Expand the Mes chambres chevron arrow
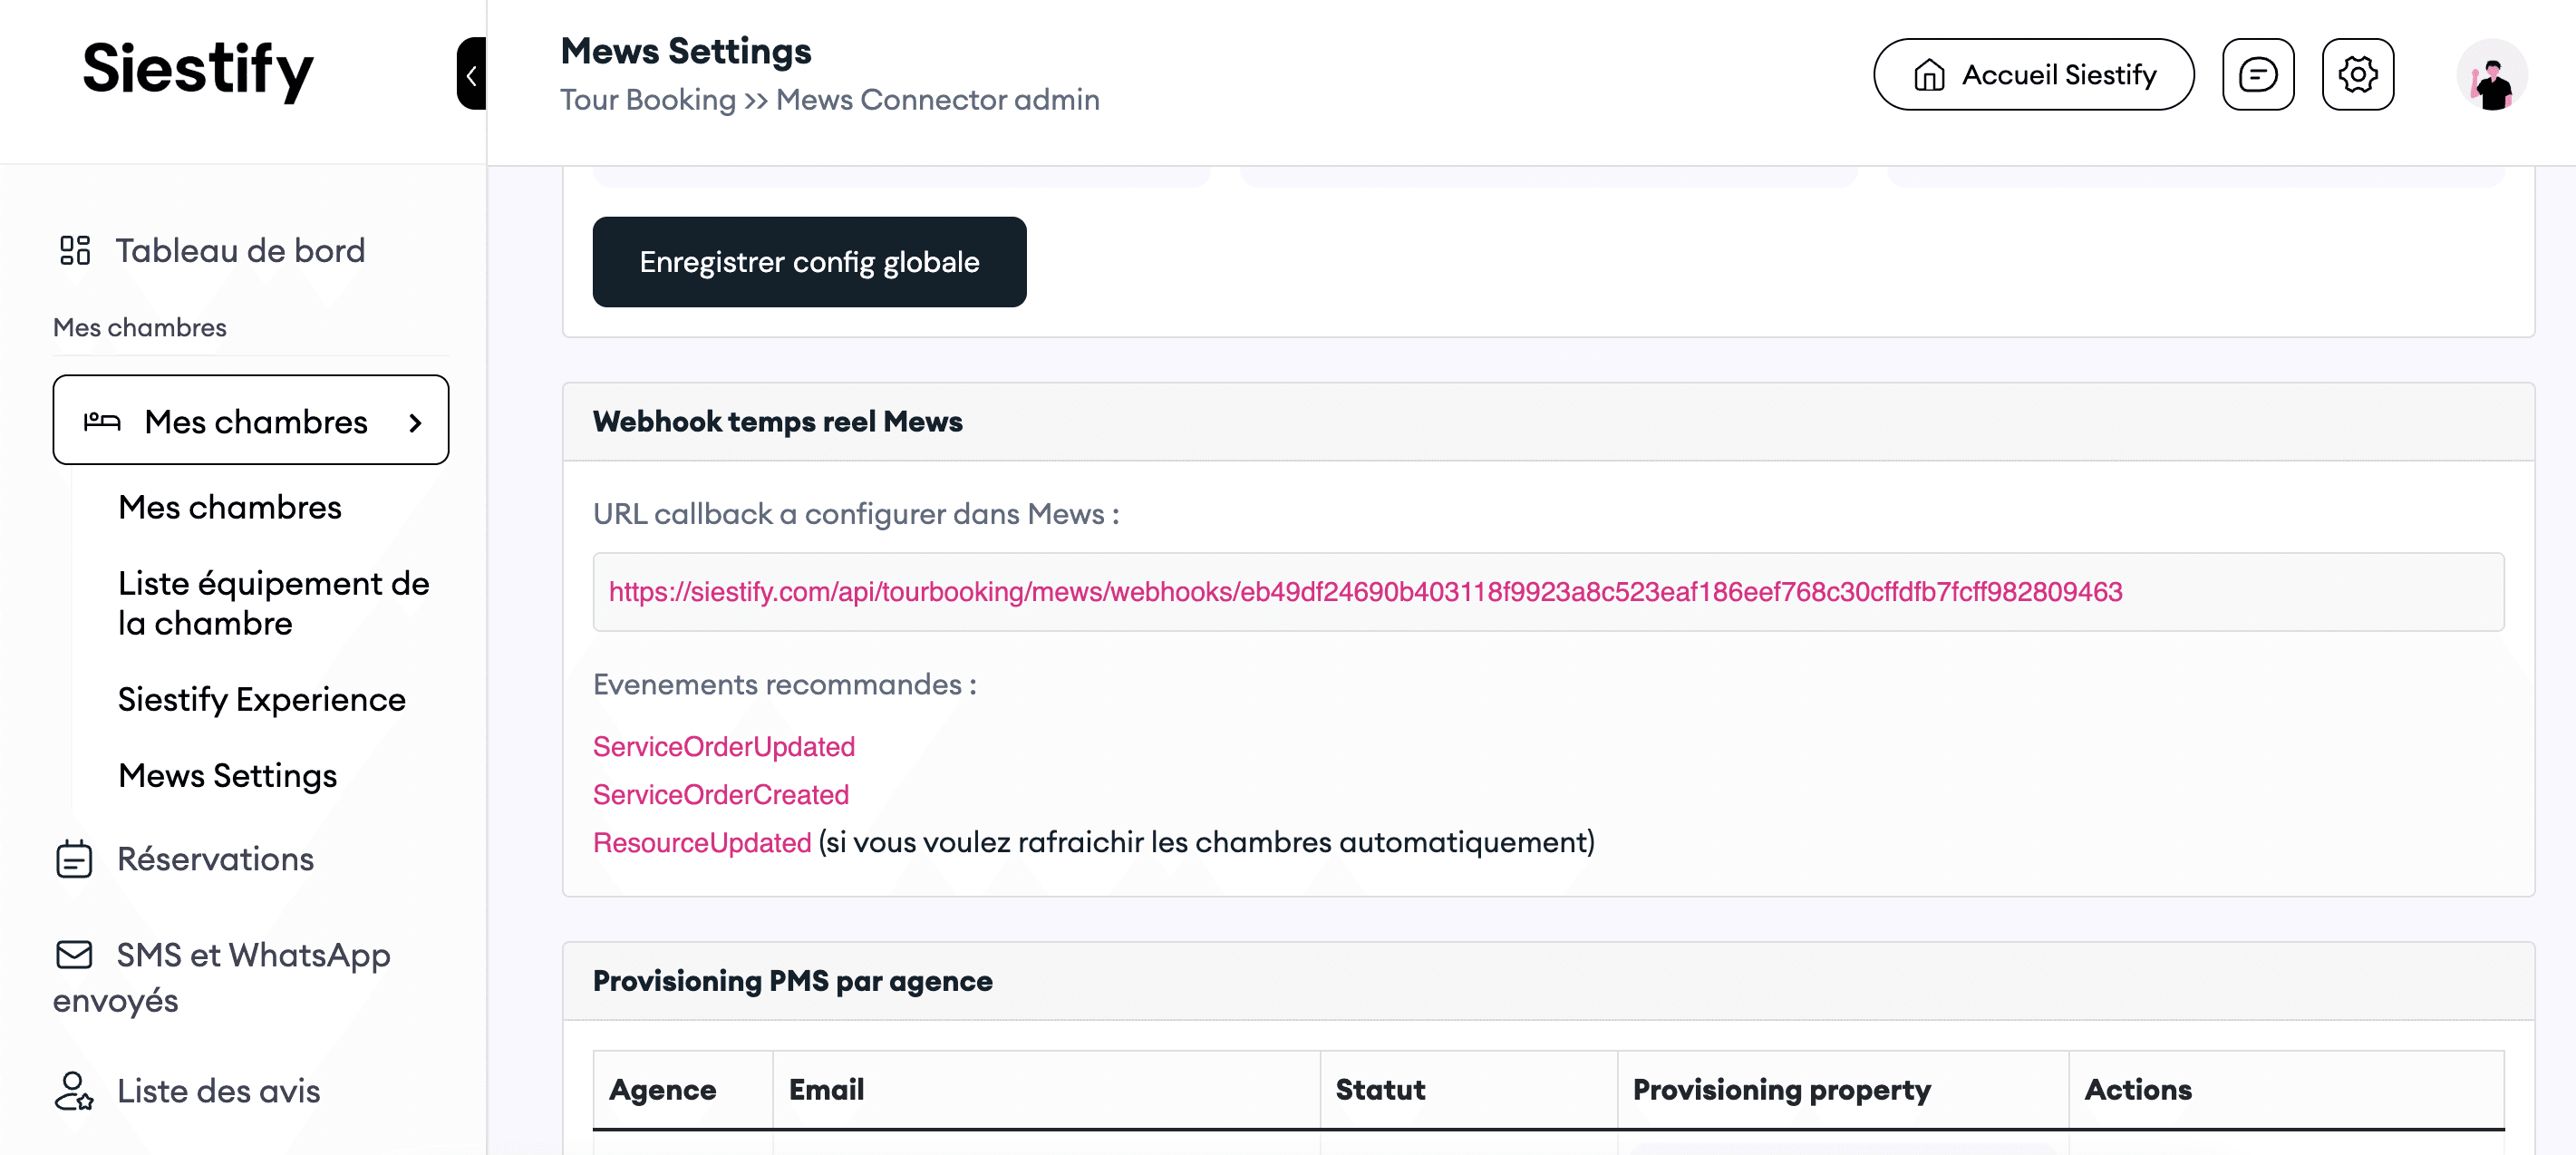Viewport: 2576px width, 1155px height. (x=416, y=423)
